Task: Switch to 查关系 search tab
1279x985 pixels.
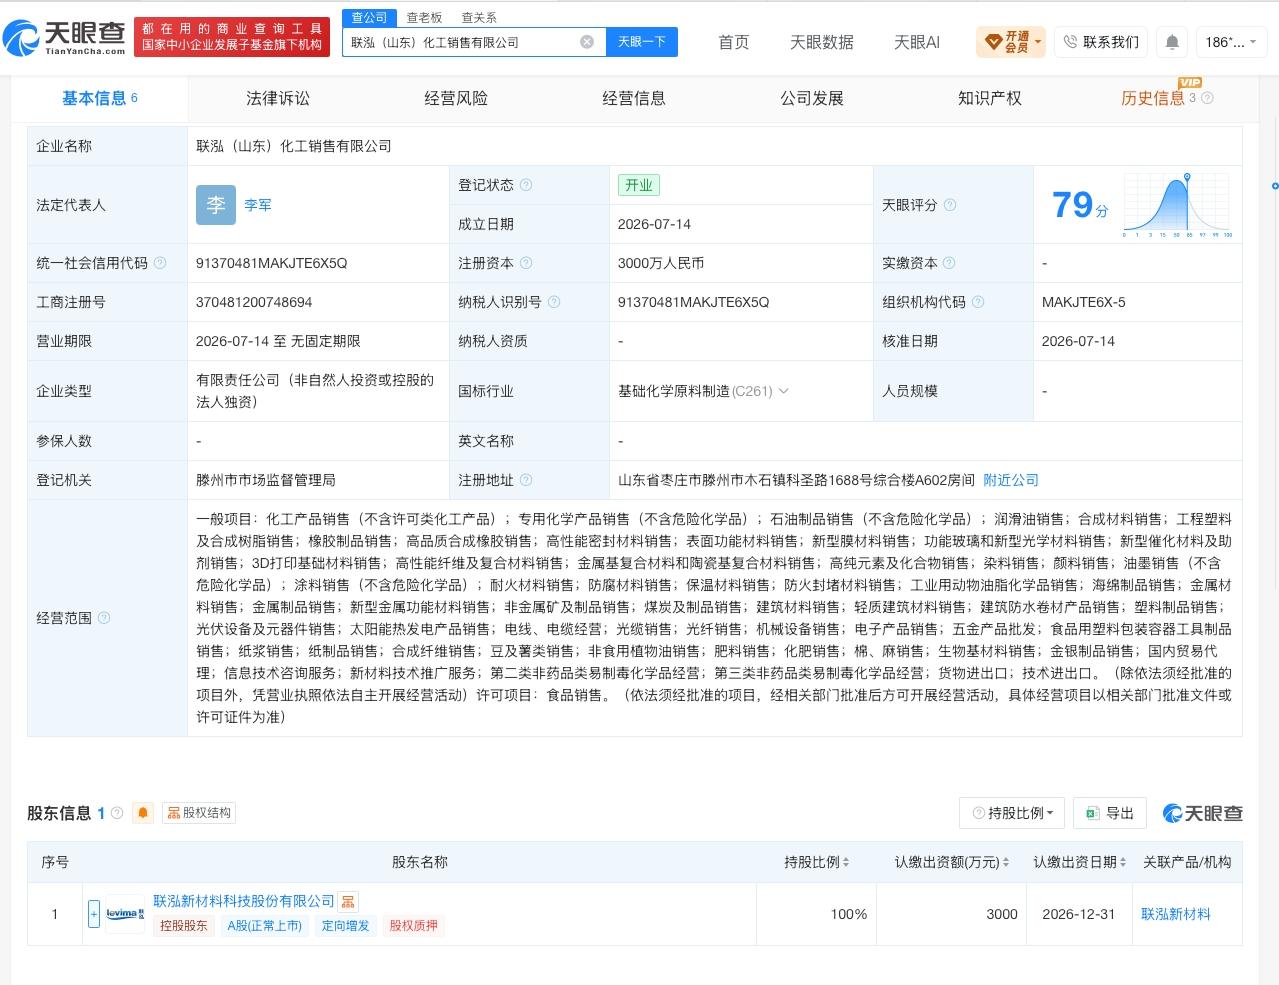Action: coord(479,18)
